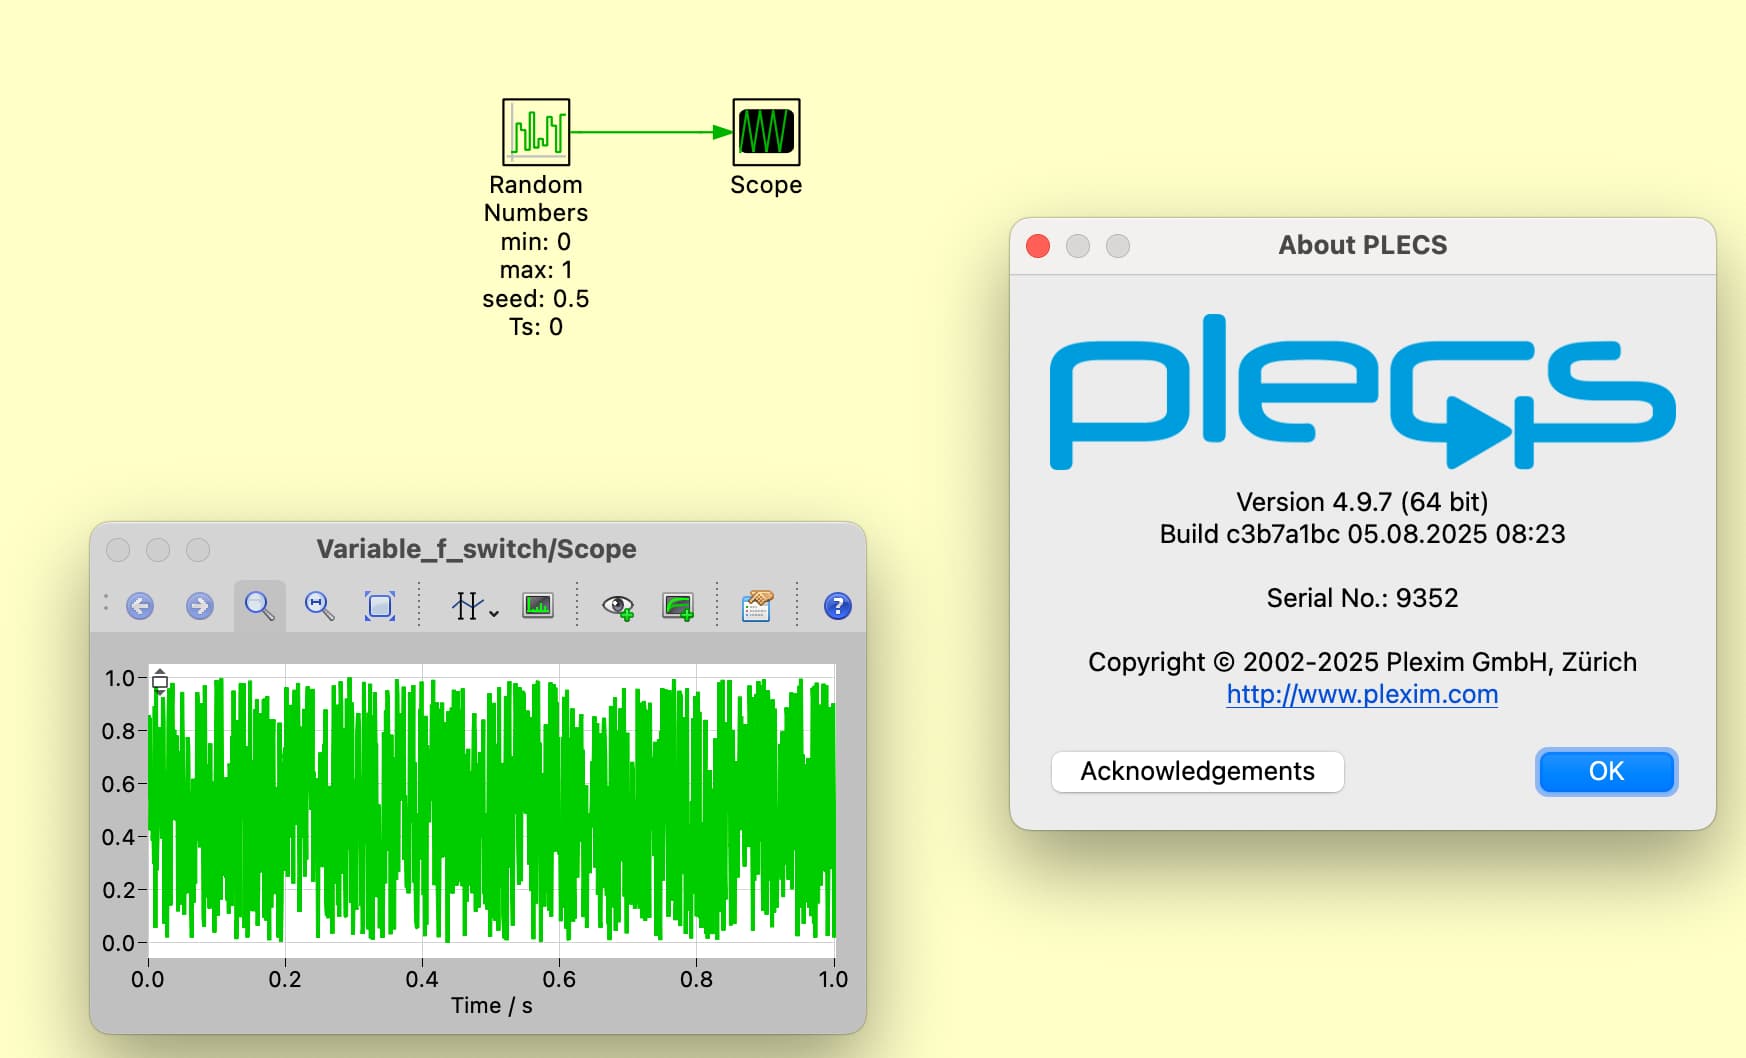Click the "Random Numbers" block label
This screenshot has height=1058, width=1746.
point(536,199)
